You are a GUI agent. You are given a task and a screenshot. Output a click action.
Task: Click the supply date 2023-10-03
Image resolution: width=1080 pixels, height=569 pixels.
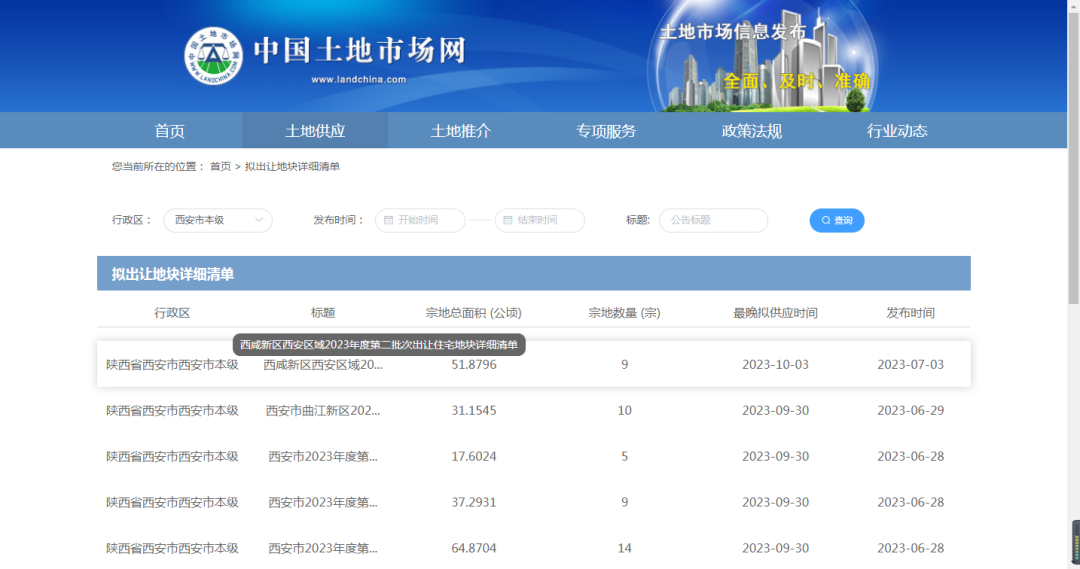tap(776, 364)
